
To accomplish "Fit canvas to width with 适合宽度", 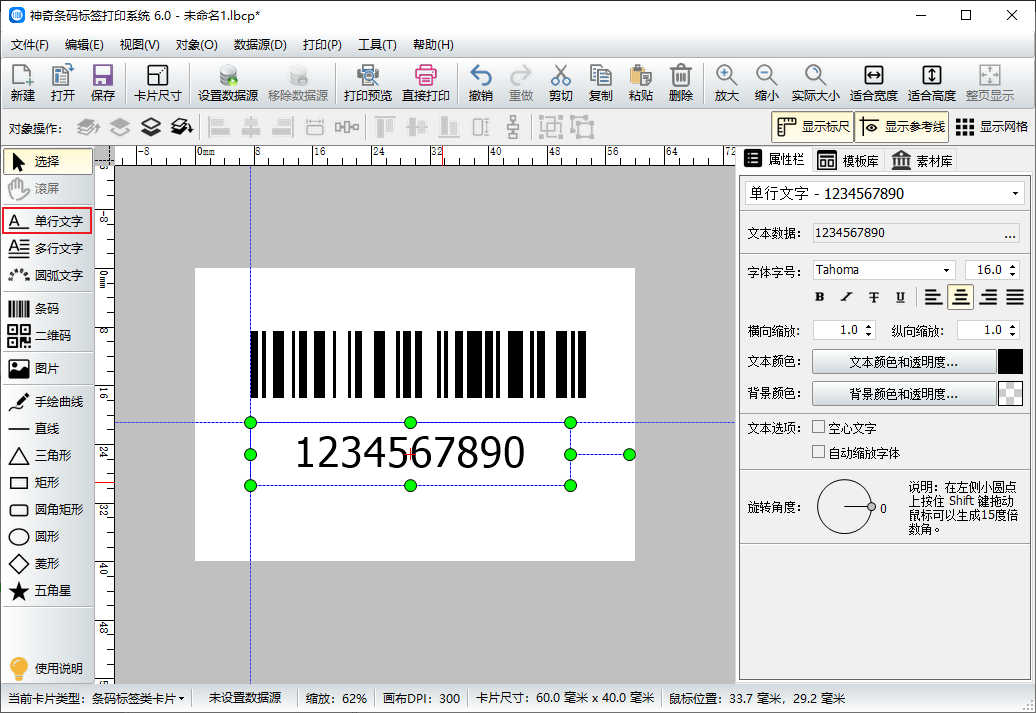I will pos(873,83).
